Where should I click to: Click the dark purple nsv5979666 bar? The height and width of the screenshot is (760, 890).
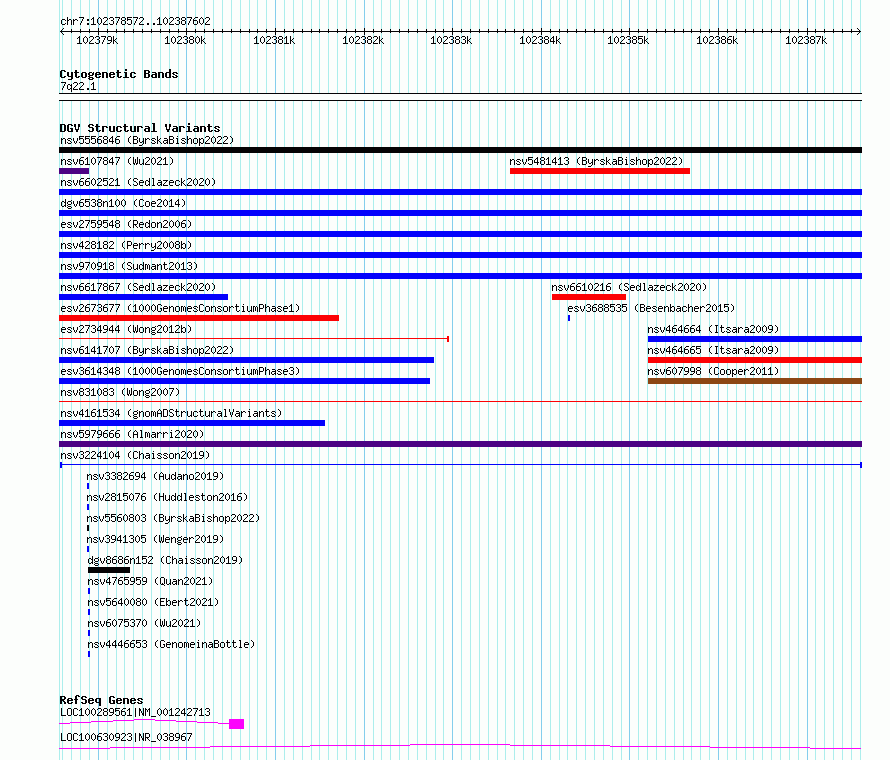[460, 444]
